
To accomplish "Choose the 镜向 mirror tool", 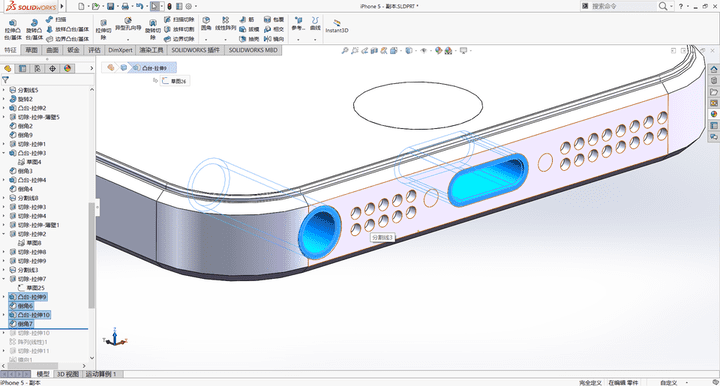I will click(274, 39).
